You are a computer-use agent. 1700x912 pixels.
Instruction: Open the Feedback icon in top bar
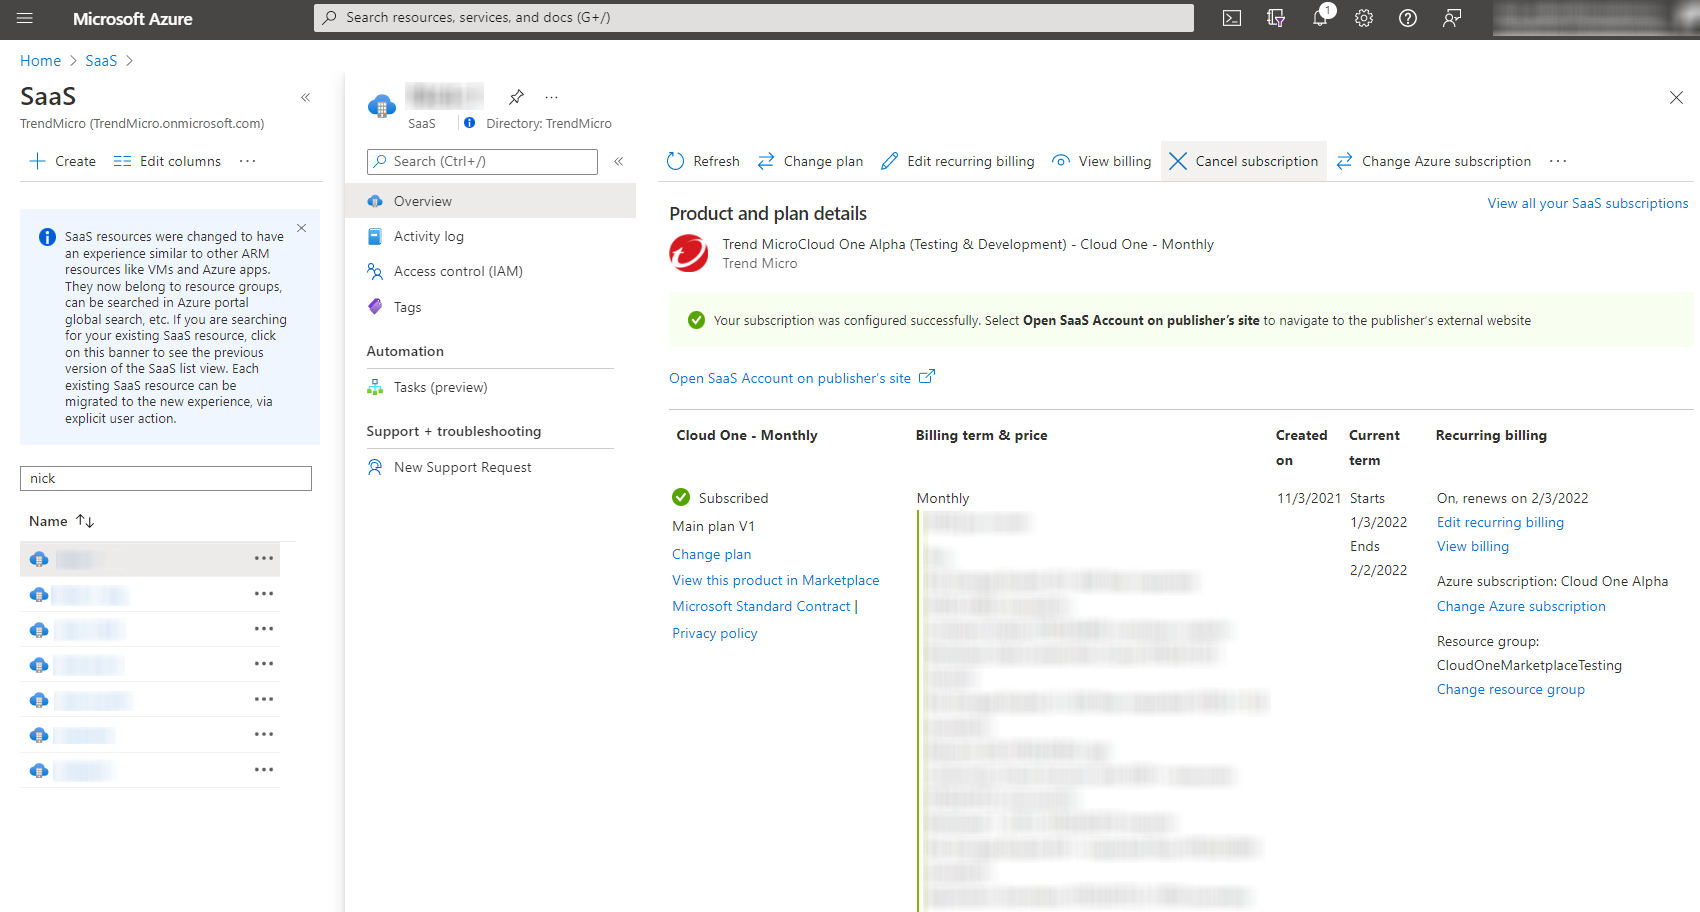(1452, 18)
